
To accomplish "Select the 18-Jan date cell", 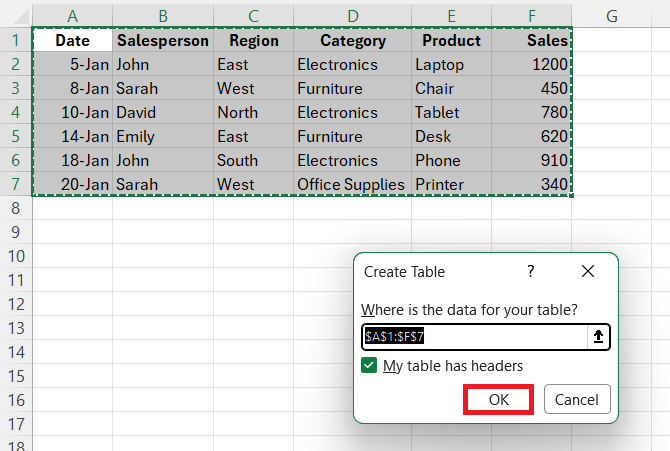I will point(72,160).
